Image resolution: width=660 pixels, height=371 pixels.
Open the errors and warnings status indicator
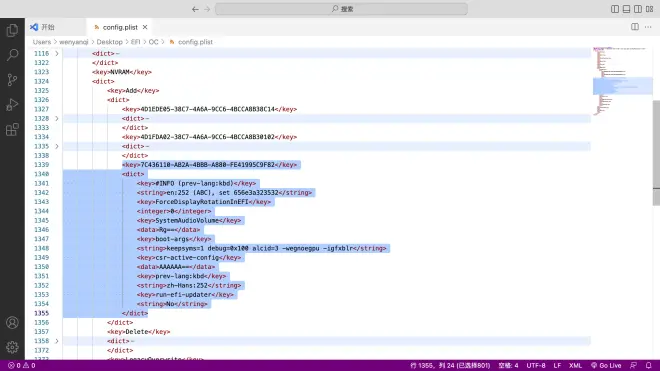22,366
